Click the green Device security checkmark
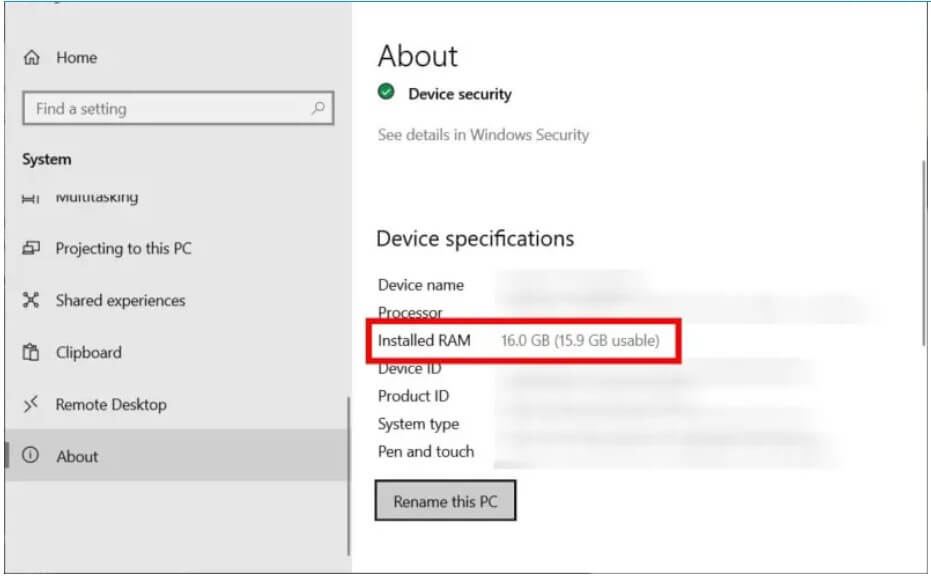The height and width of the screenshot is (577, 931). [387, 93]
